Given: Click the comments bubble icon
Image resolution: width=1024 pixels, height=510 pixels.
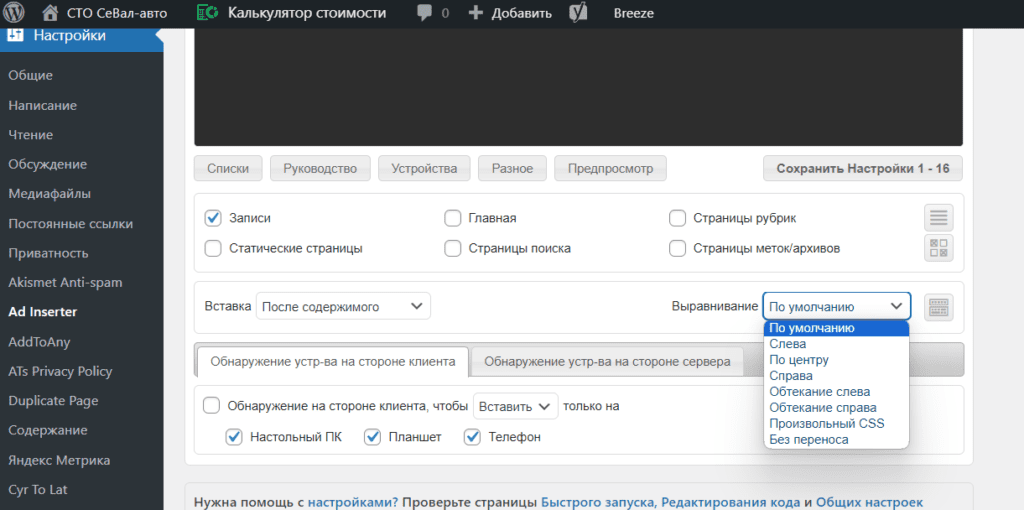Looking at the screenshot, I should point(425,12).
